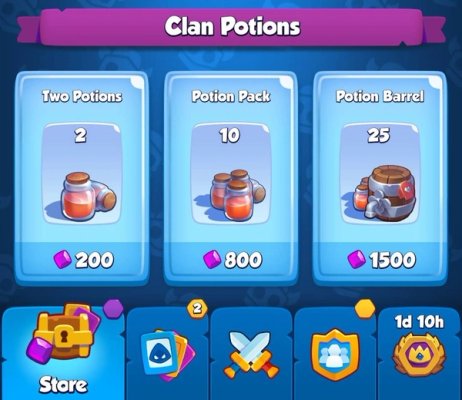This screenshot has width=462, height=400.
Task: Click the notification badge showing 2
Action: point(197,309)
